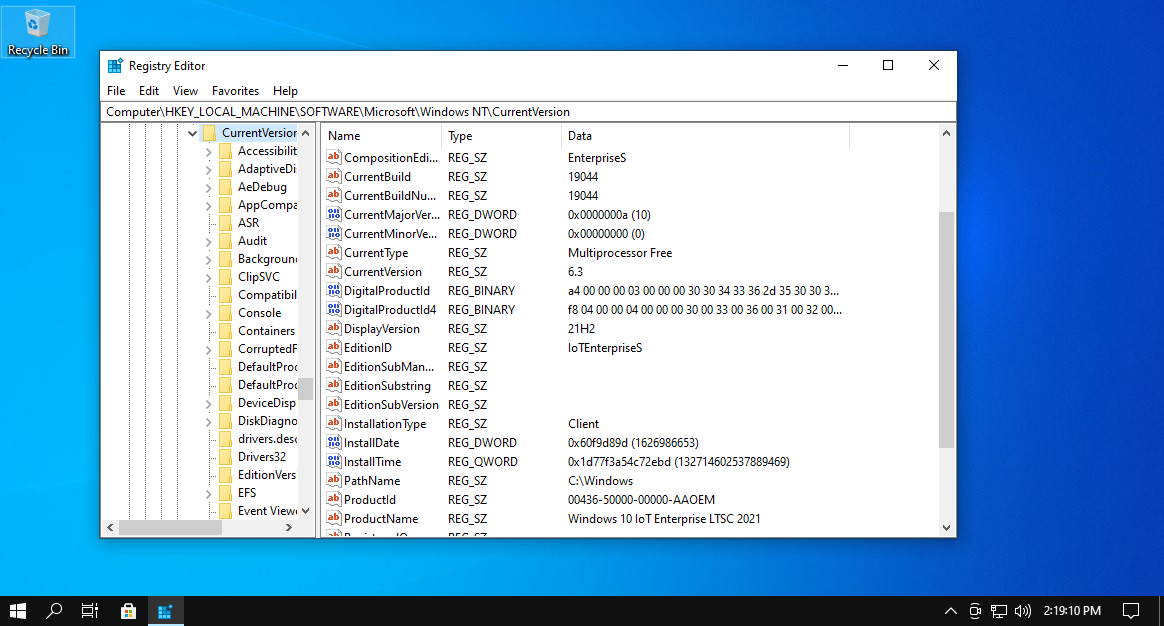
Task: Expand the Accessibility tree node
Action: point(209,151)
